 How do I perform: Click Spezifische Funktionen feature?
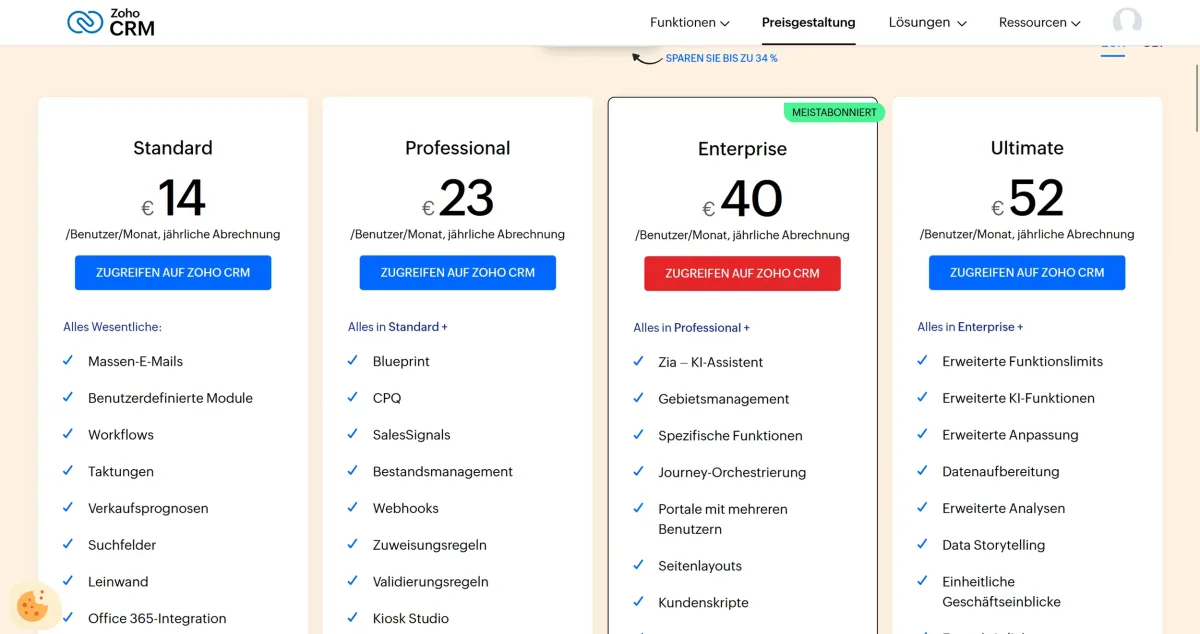730,436
